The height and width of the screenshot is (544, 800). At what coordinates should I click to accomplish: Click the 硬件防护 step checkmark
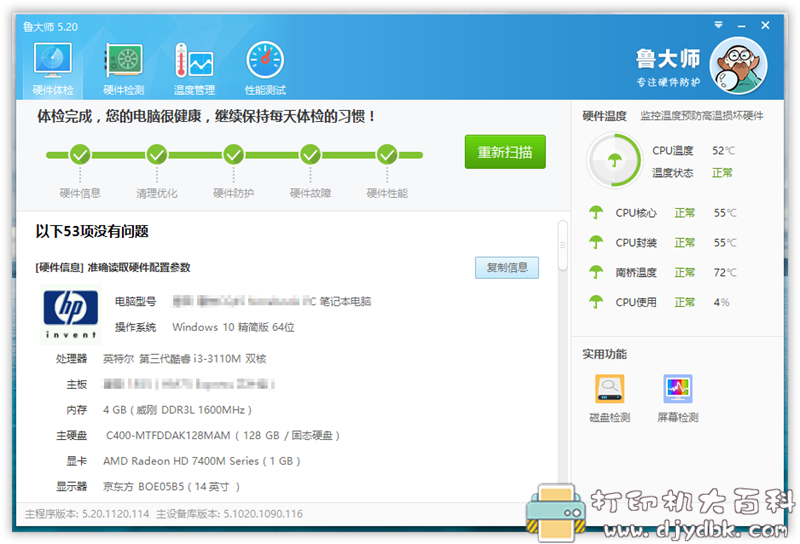[x=234, y=154]
